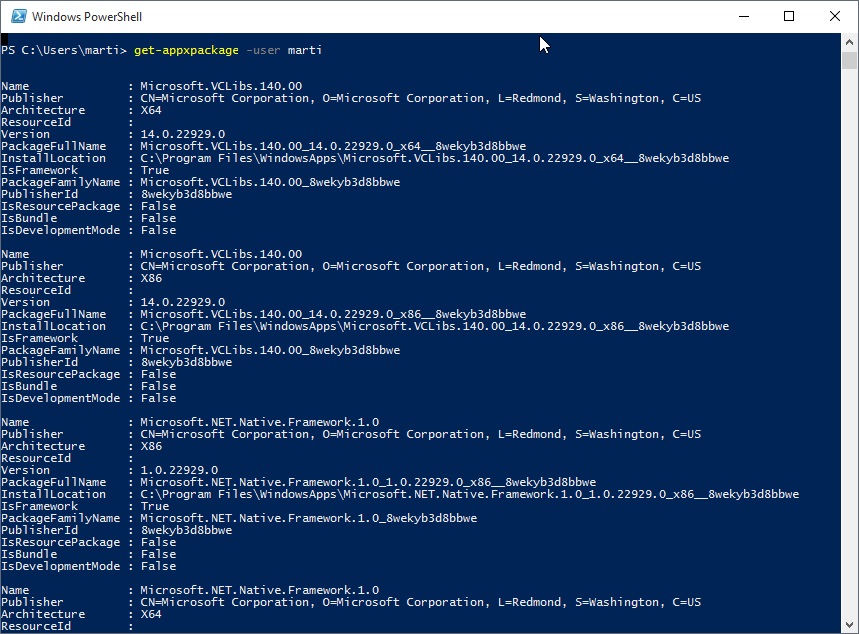Minimize the Windows PowerShell window

pos(743,16)
